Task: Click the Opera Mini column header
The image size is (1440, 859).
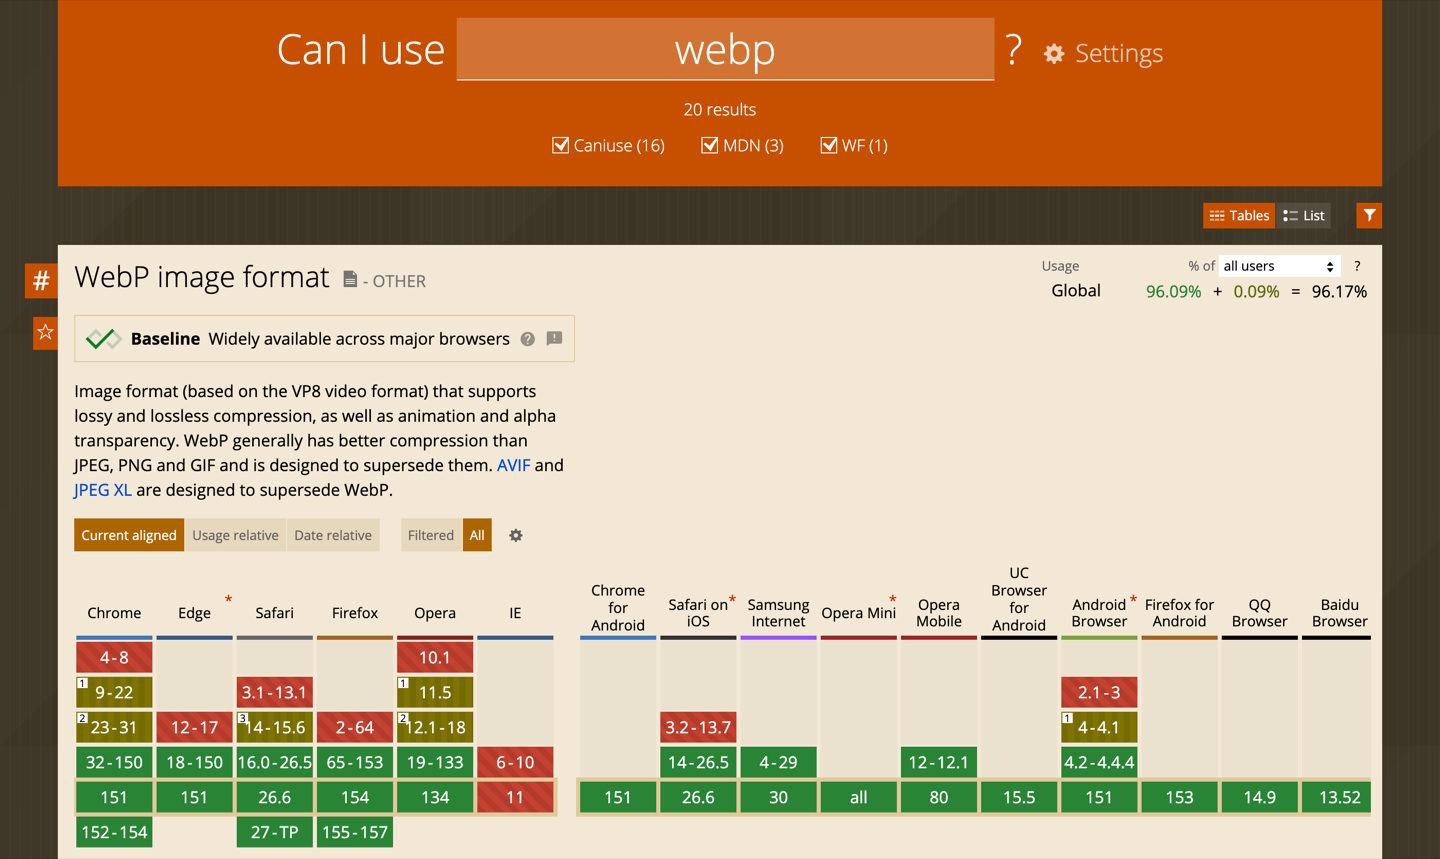Action: point(858,613)
